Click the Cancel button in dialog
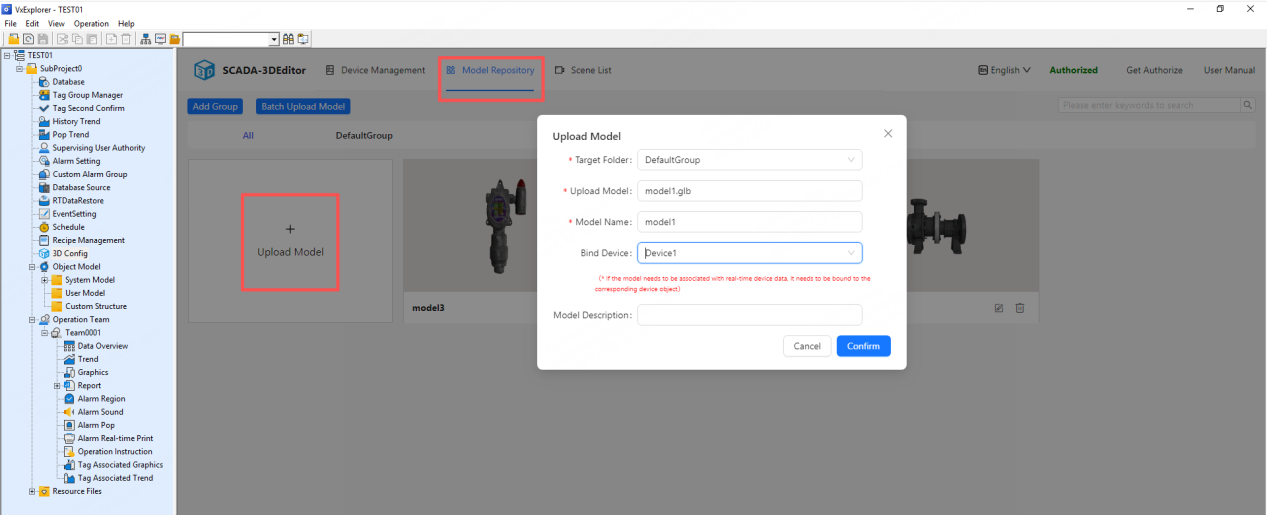Viewport: 1267px width, 515px height. (x=807, y=346)
